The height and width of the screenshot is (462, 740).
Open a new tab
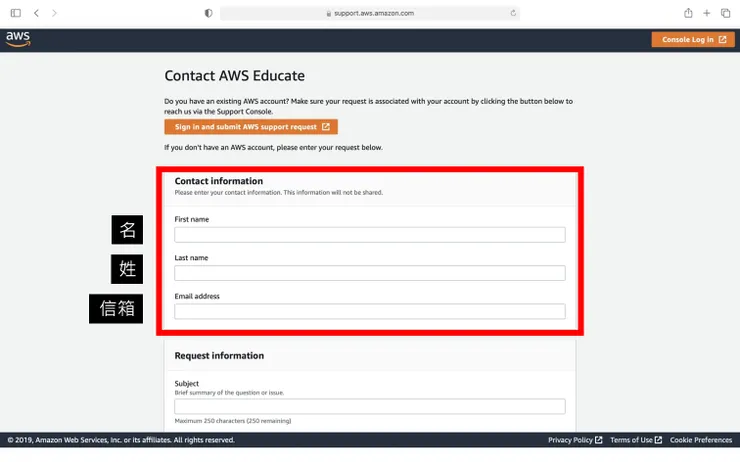[x=706, y=13]
